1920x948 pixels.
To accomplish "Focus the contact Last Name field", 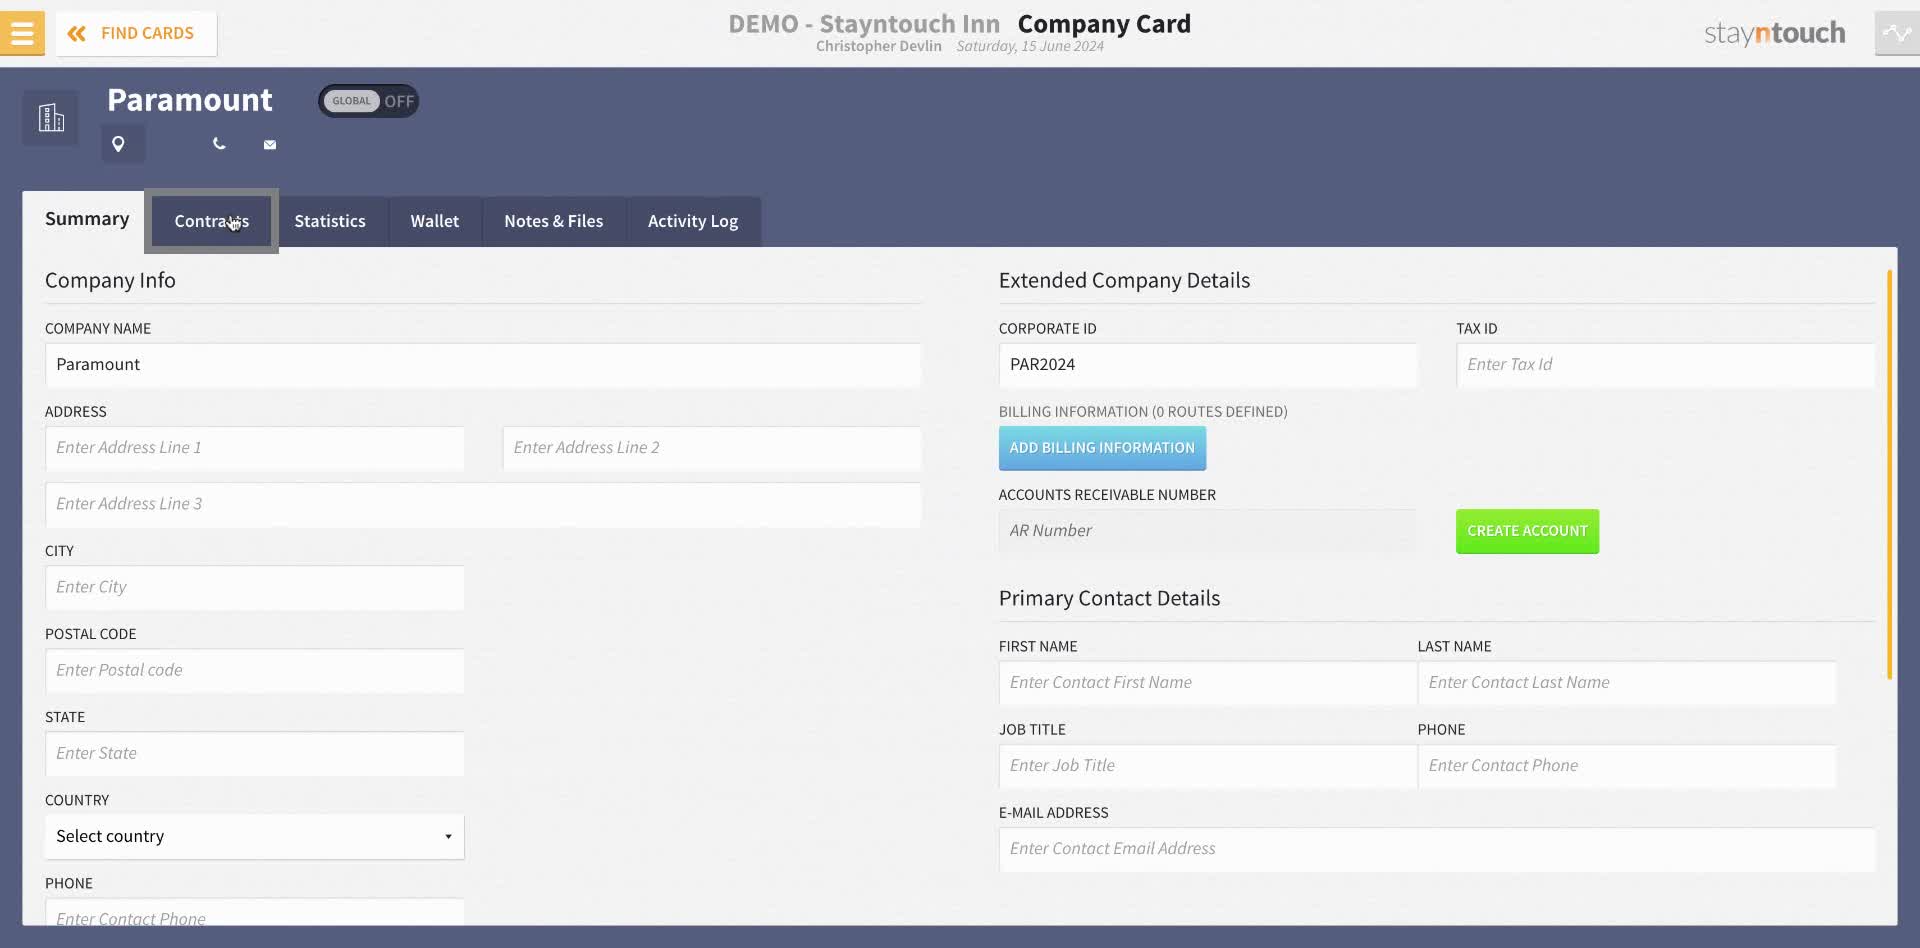I will pyautogui.click(x=1627, y=683).
